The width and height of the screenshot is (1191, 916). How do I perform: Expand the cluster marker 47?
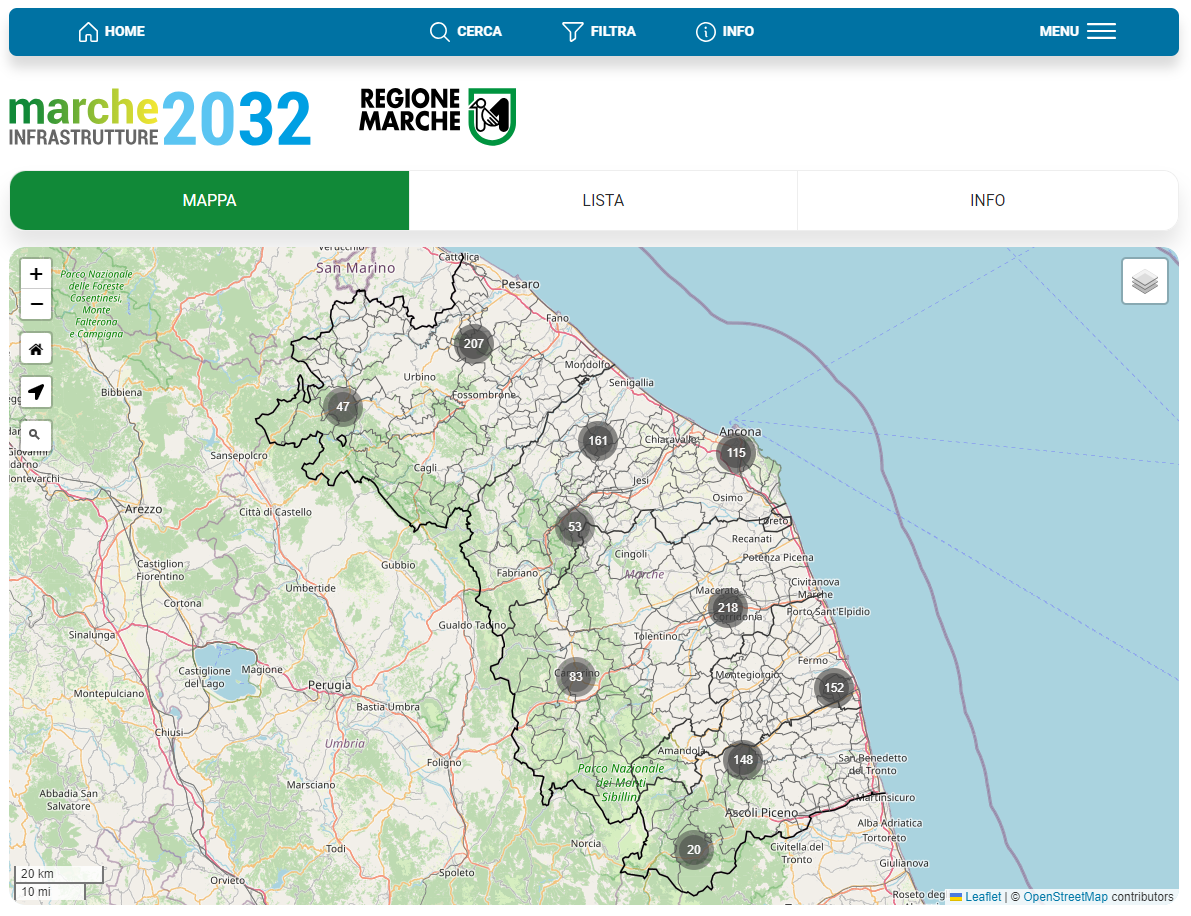[x=343, y=406]
